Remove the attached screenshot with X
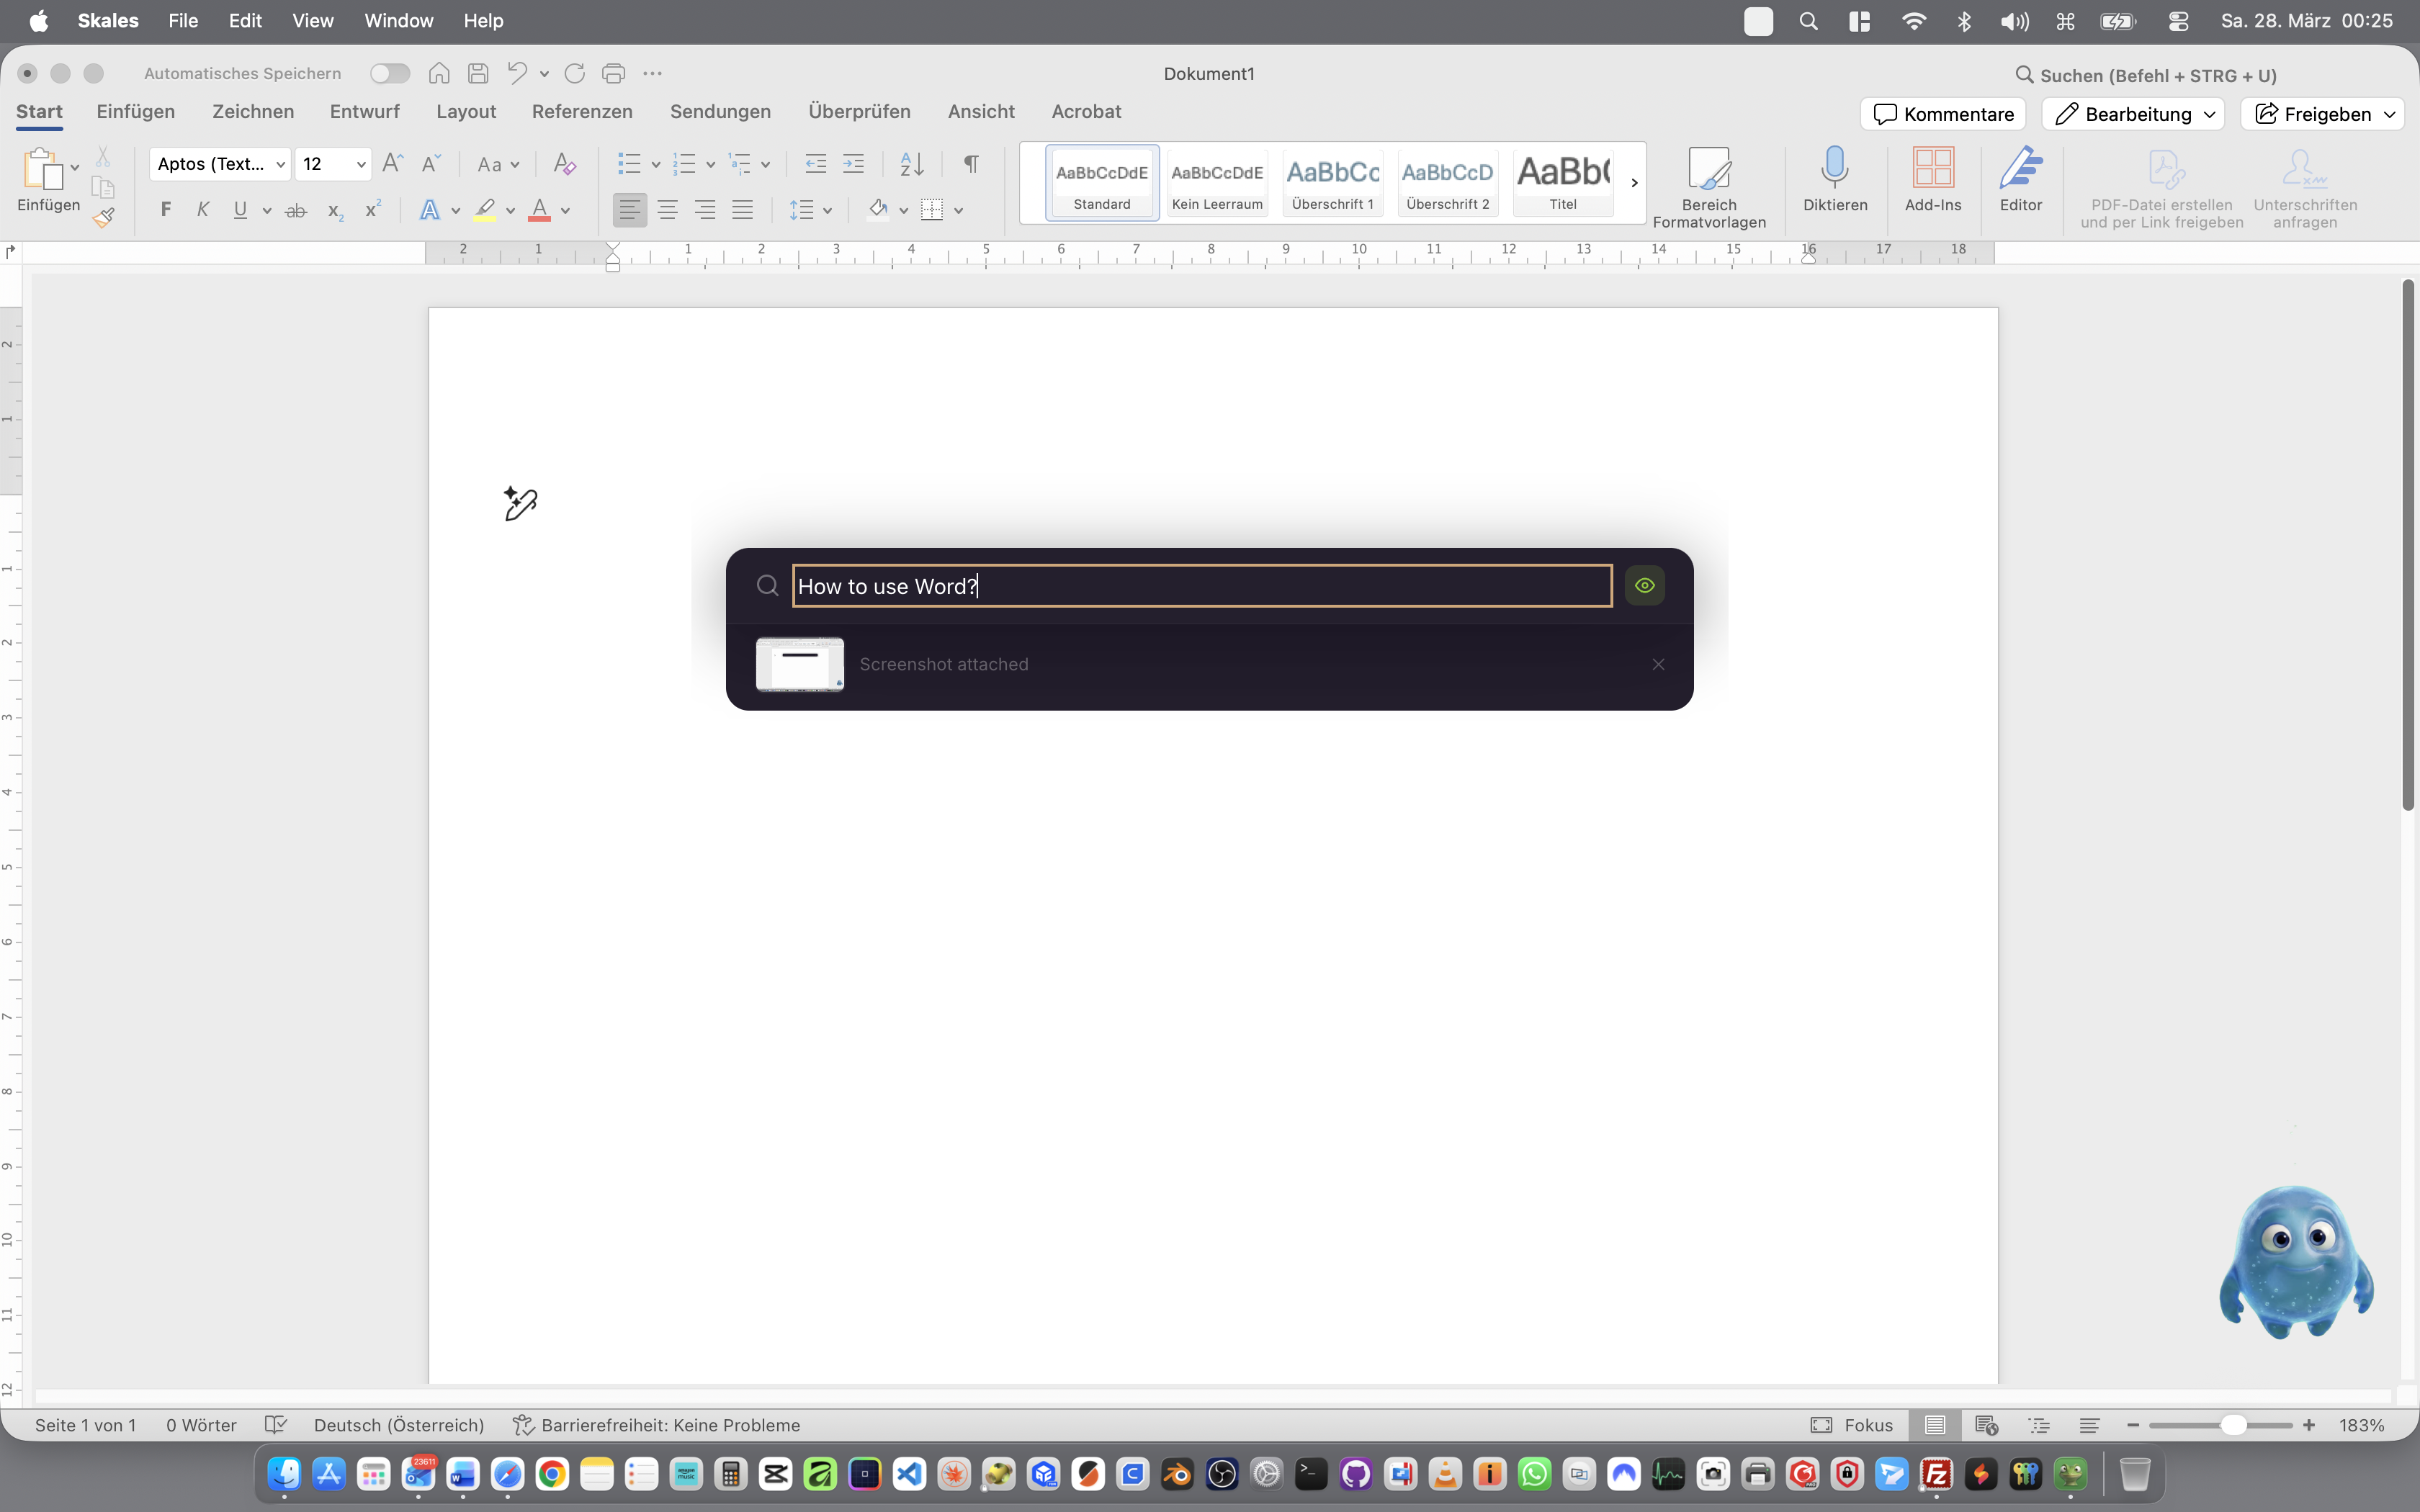Viewport: 2420px width, 1512px height. tap(1658, 665)
